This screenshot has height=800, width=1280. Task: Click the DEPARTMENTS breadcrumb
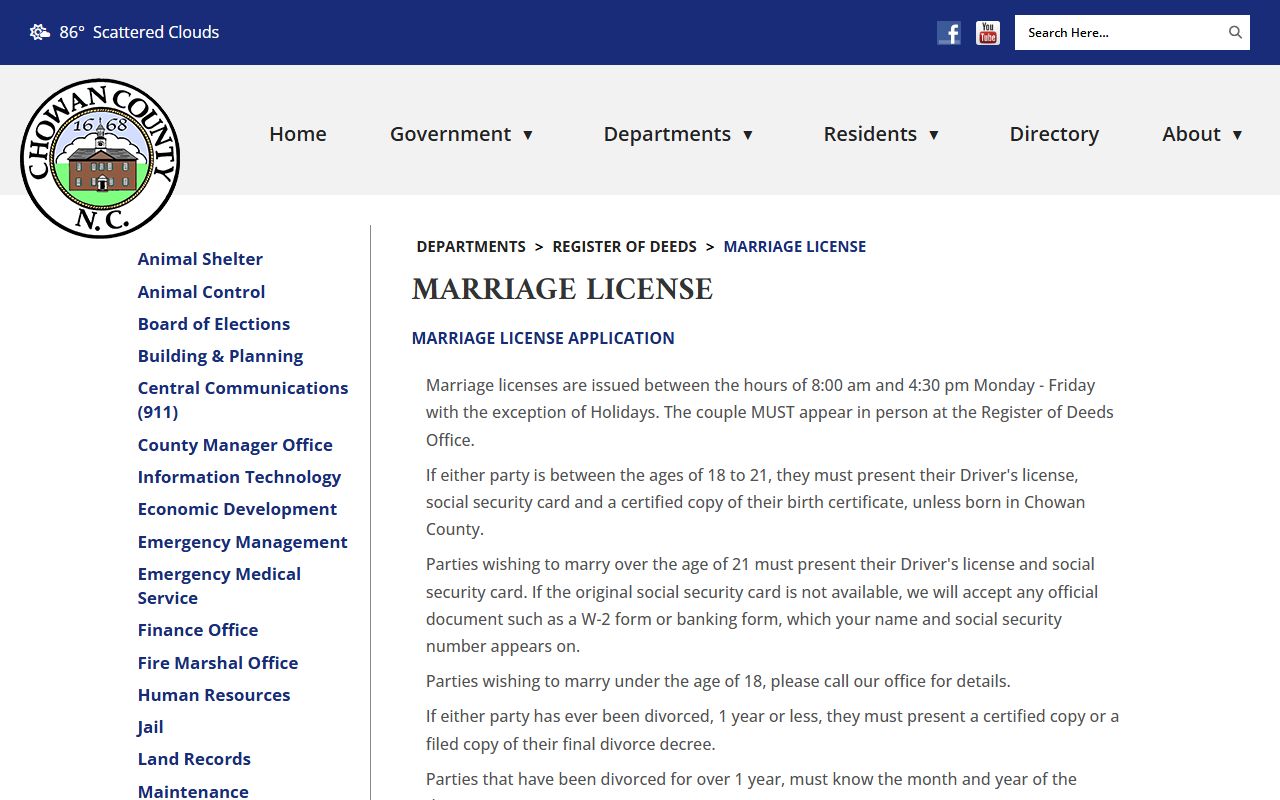point(471,247)
